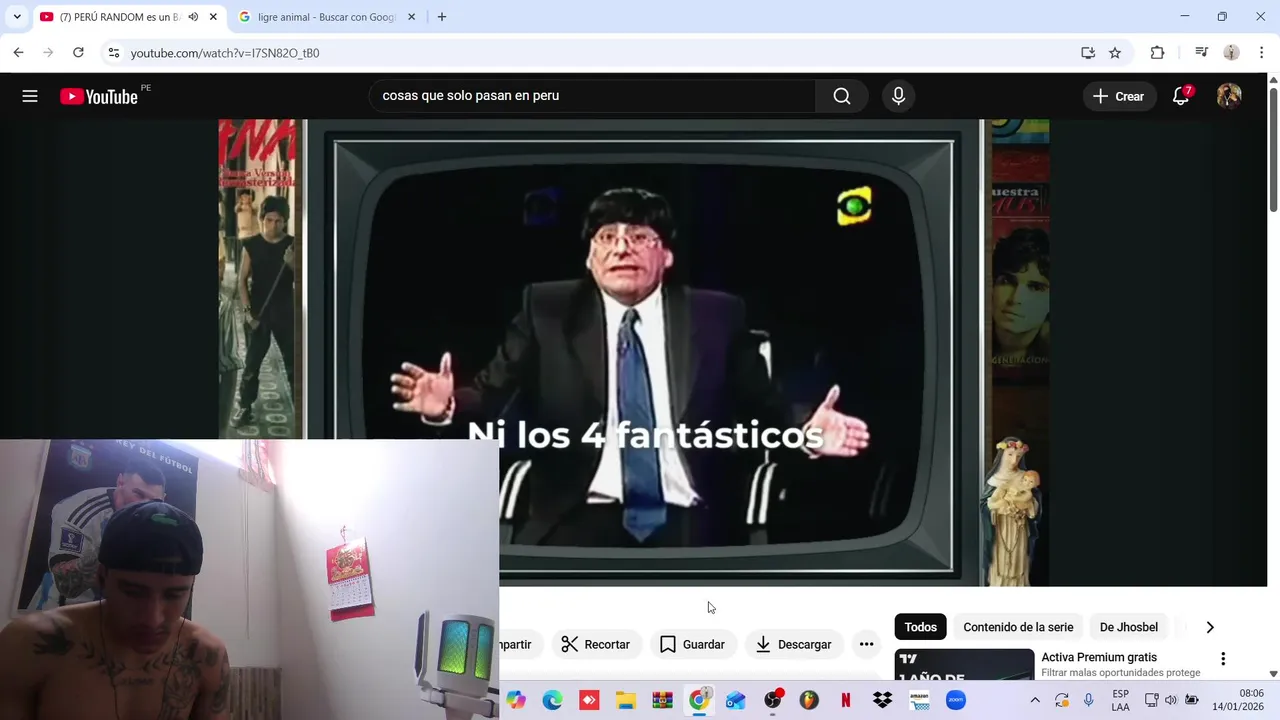Close the ligre animal tab

coord(411,17)
